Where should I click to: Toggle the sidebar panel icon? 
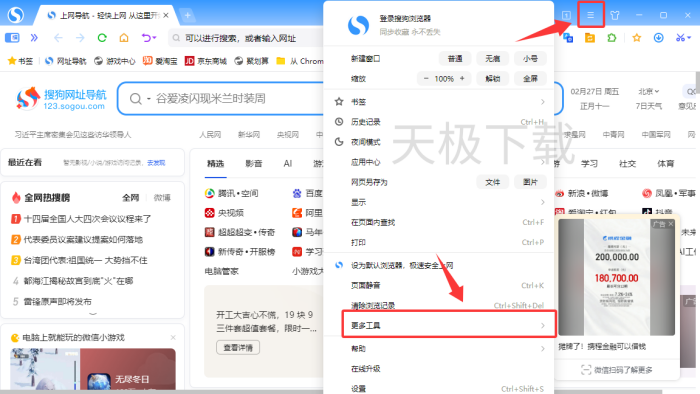pos(12,38)
